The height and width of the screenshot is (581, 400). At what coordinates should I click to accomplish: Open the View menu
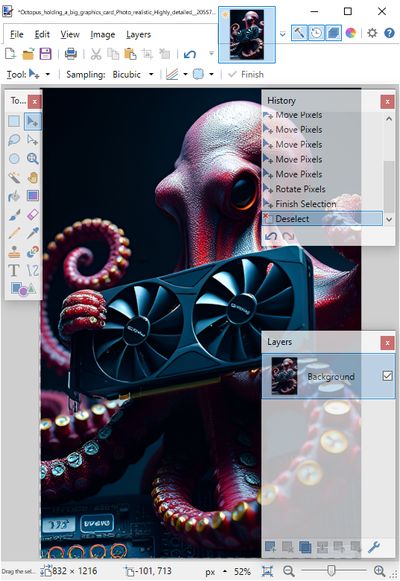click(70, 34)
